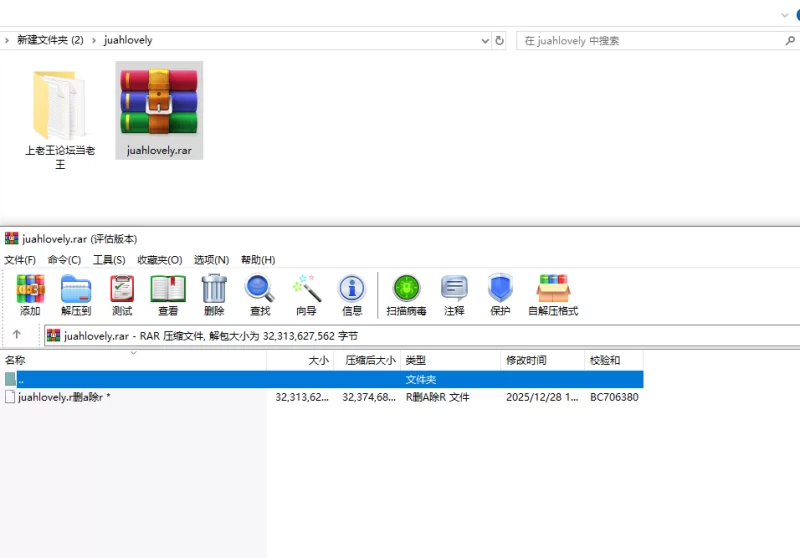Select the juahlovely.r删a除r file row
Image resolution: width=800 pixels, height=558 pixels.
click(x=321, y=397)
